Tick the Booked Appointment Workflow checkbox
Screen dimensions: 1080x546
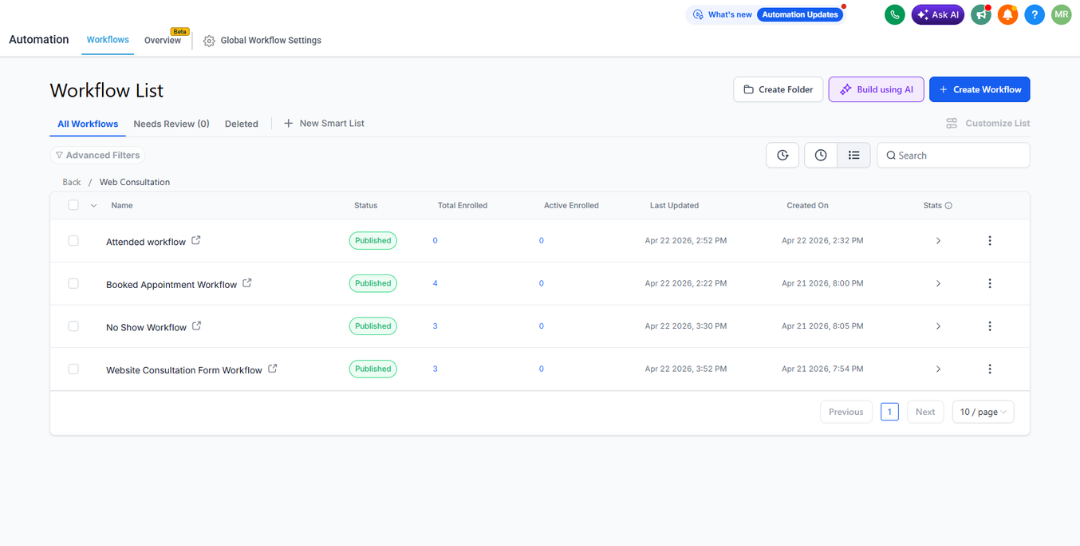pyautogui.click(x=74, y=283)
